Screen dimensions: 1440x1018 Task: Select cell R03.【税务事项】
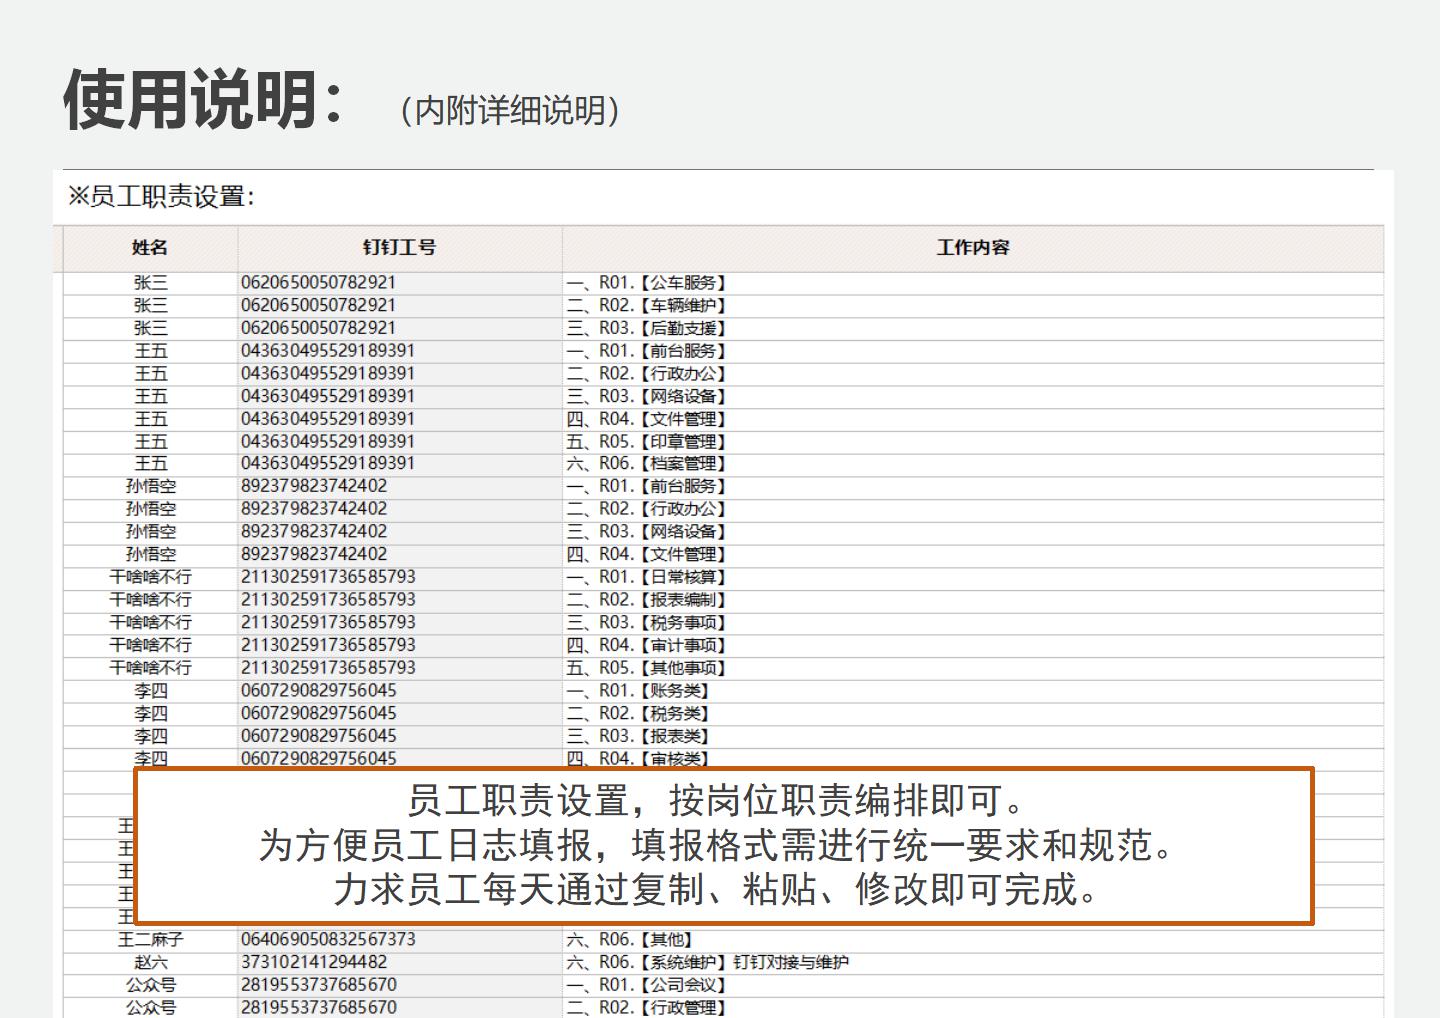point(973,623)
